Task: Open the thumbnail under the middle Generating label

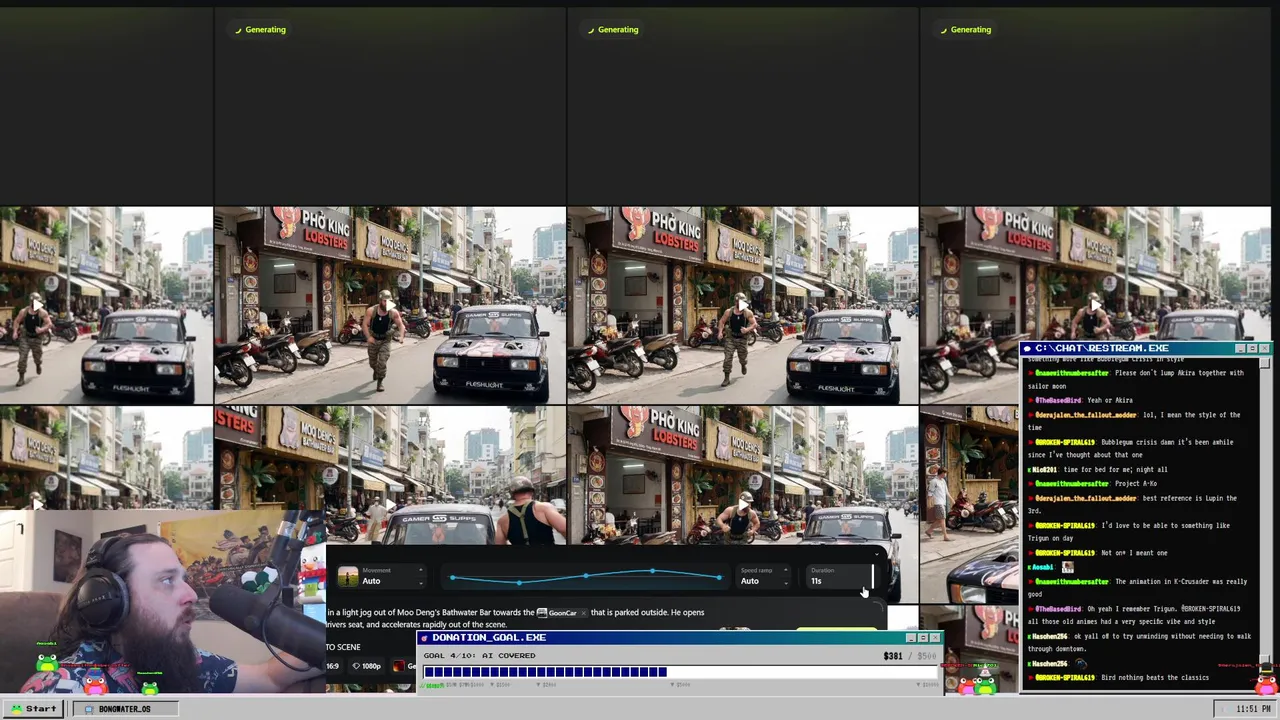Action: pyautogui.click(x=742, y=305)
